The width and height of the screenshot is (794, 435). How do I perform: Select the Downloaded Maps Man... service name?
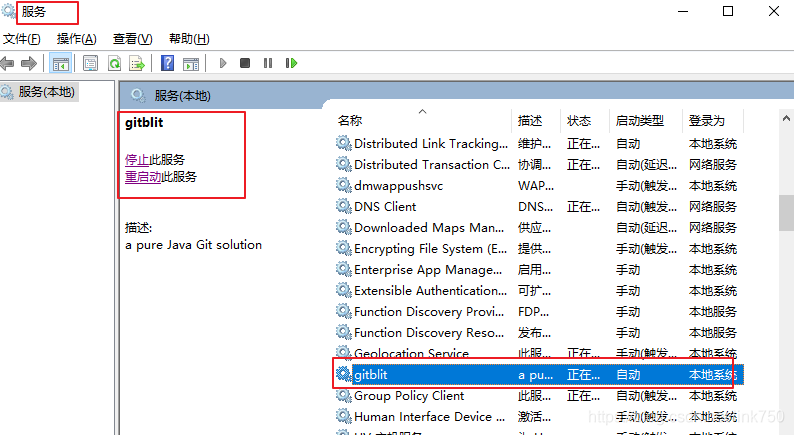(x=429, y=228)
